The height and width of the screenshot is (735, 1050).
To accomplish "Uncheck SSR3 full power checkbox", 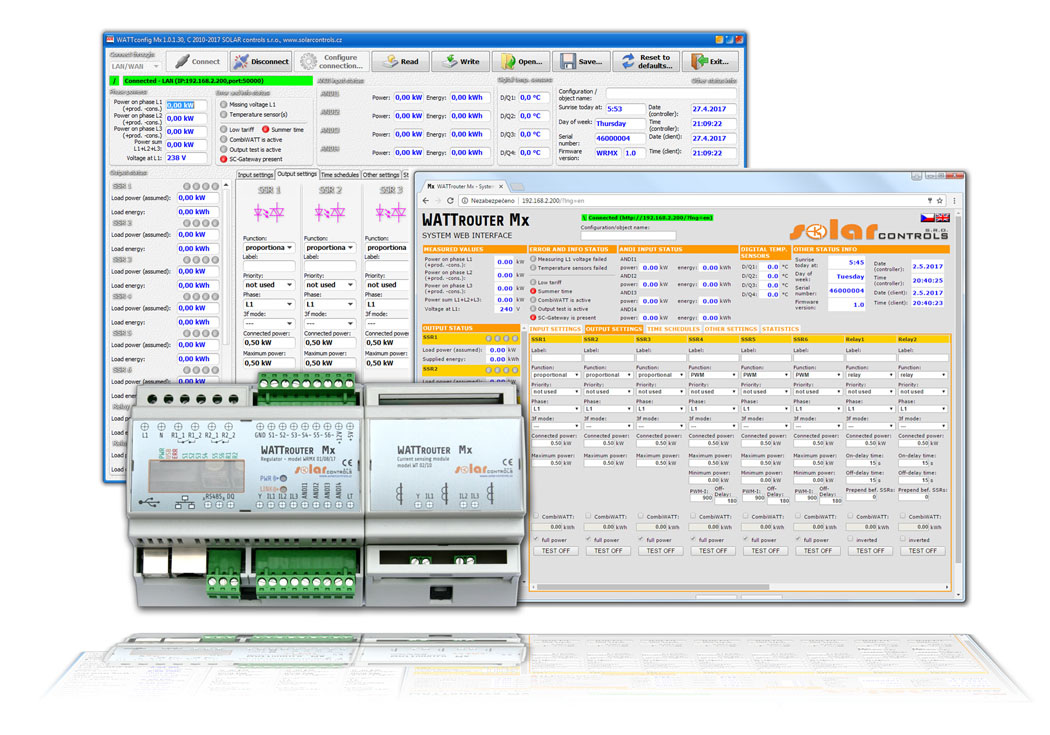I will 641,539.
